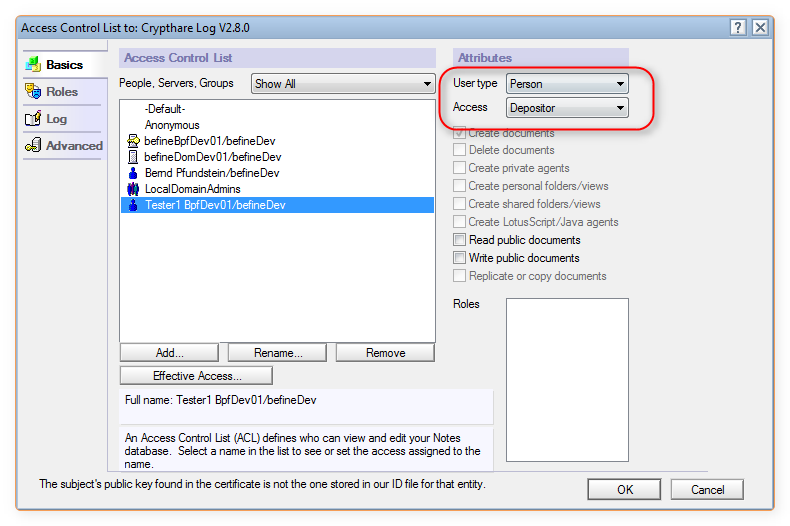Click the Bernd Pfundstein person icon
The width and height of the screenshot is (790, 526).
click(x=133, y=173)
